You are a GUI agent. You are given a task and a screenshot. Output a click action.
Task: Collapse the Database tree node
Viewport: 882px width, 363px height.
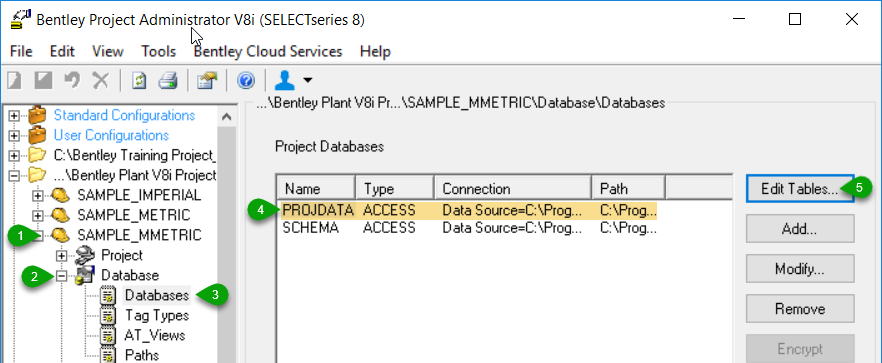pyautogui.click(x=61, y=276)
